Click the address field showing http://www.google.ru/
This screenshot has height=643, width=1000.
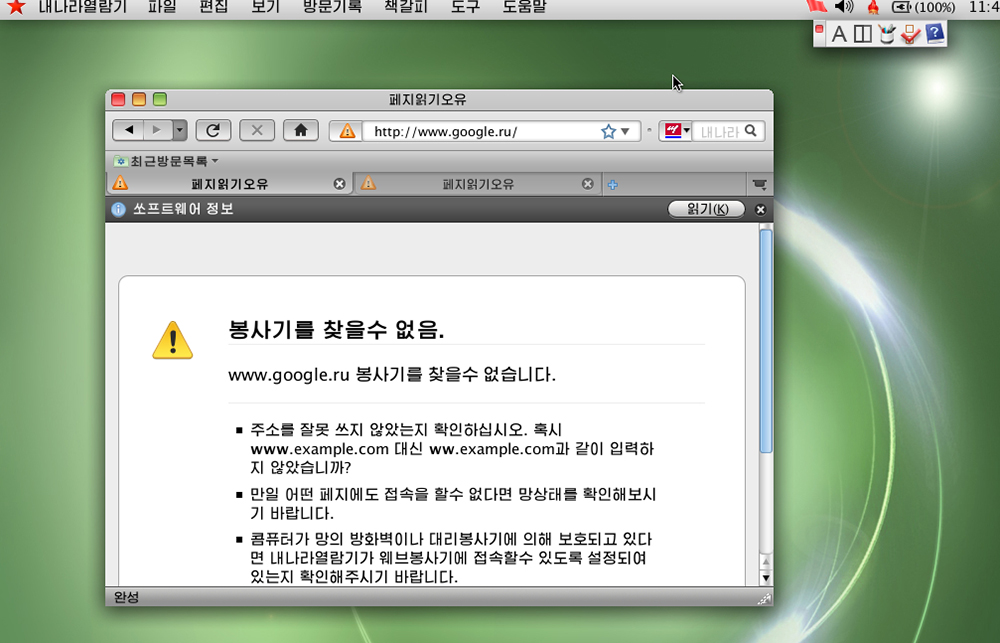pyautogui.click(x=480, y=131)
